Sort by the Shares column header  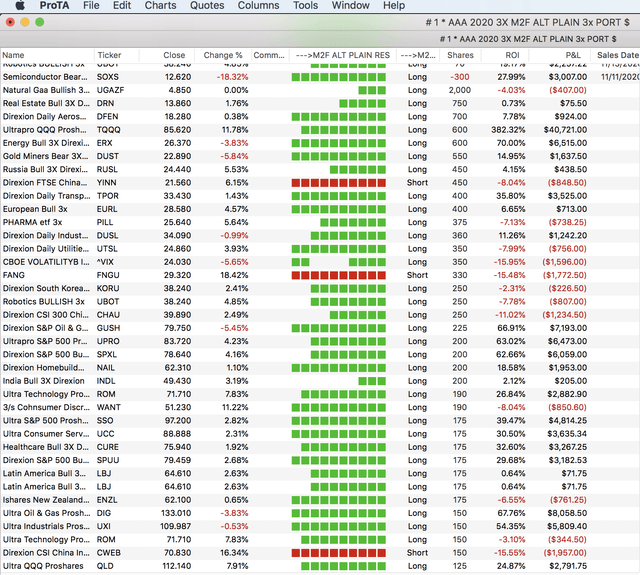click(460, 55)
